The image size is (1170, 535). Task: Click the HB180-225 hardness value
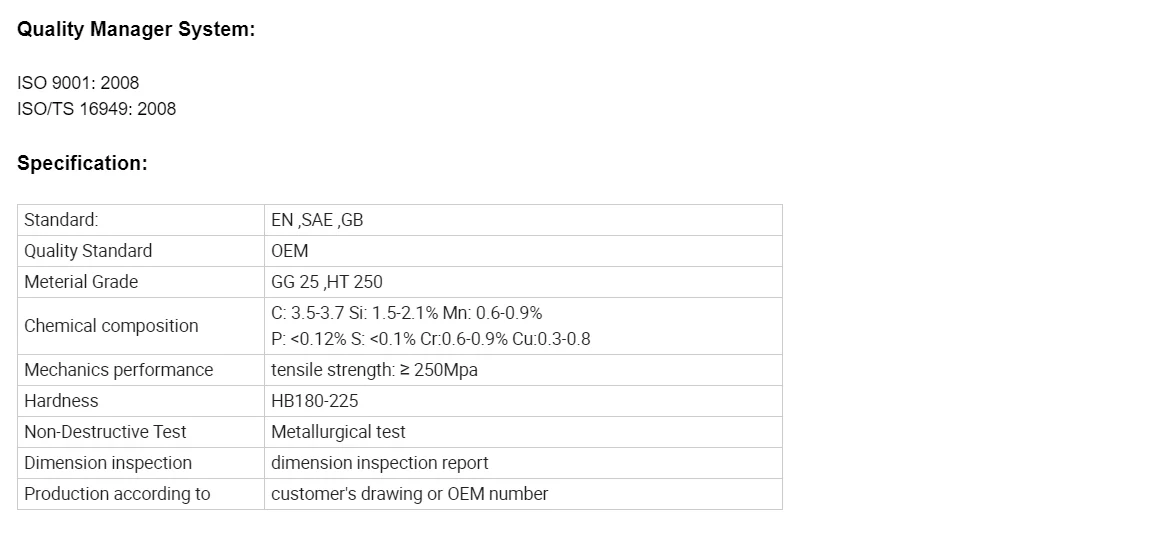pyautogui.click(x=315, y=401)
